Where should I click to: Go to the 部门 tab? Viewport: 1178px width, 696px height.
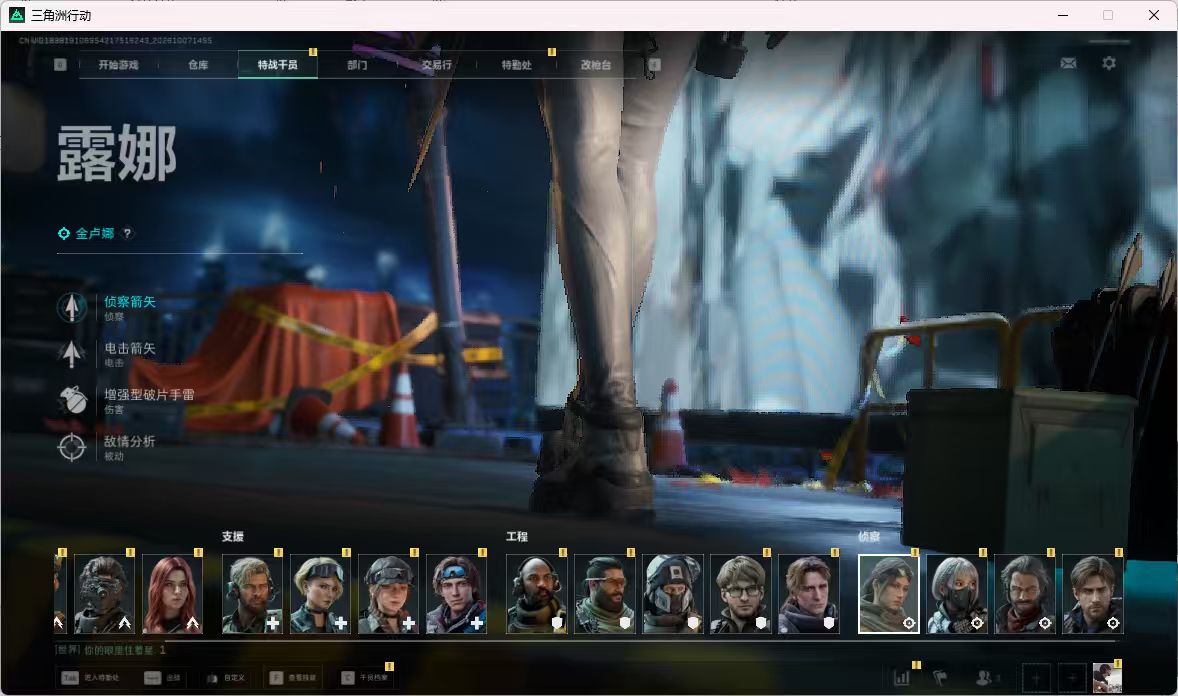358,65
